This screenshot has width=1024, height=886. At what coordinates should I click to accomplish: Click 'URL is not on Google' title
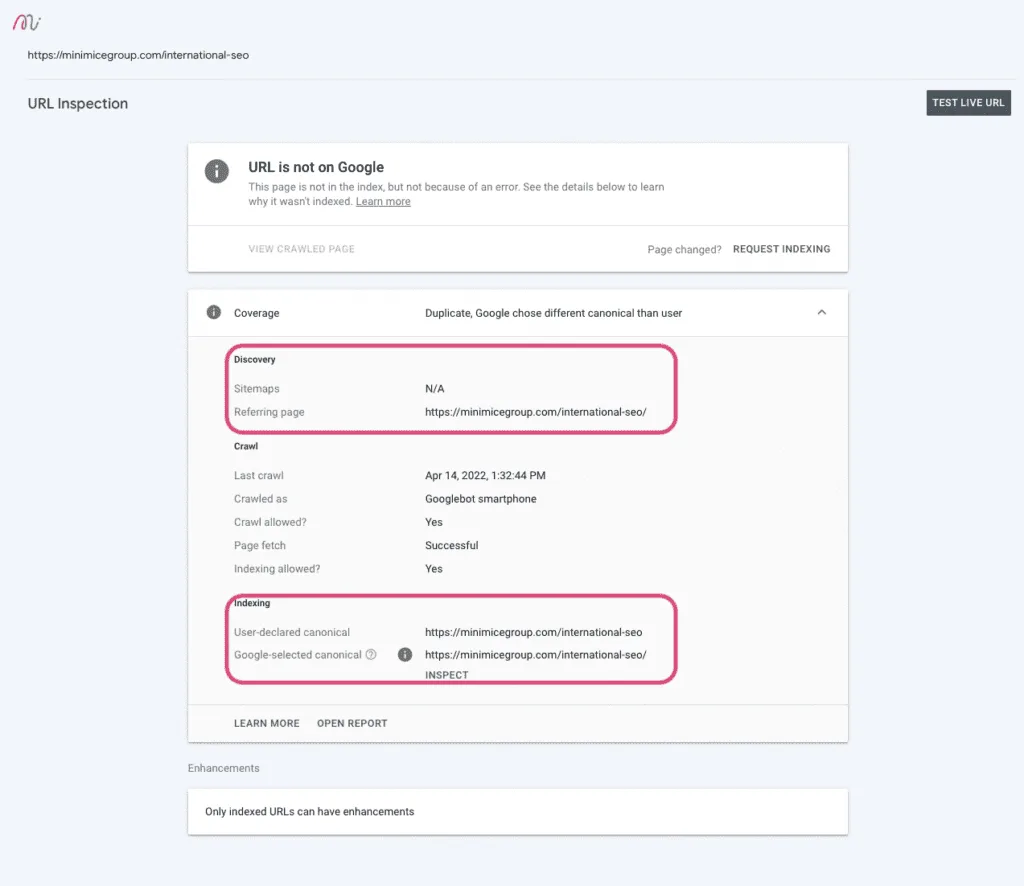click(x=316, y=167)
